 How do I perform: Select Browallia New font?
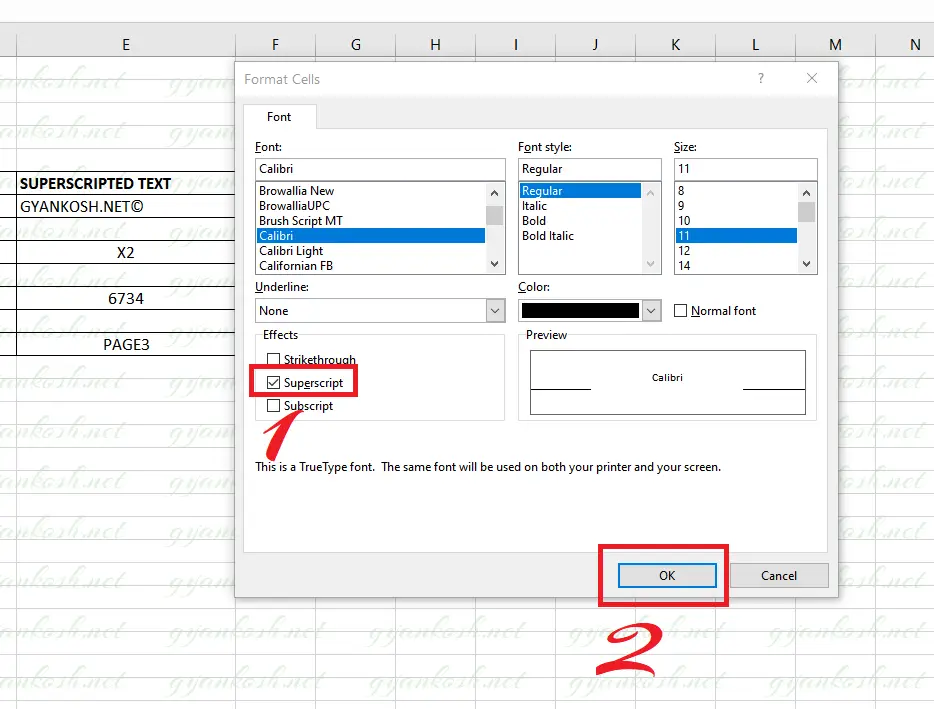371,191
